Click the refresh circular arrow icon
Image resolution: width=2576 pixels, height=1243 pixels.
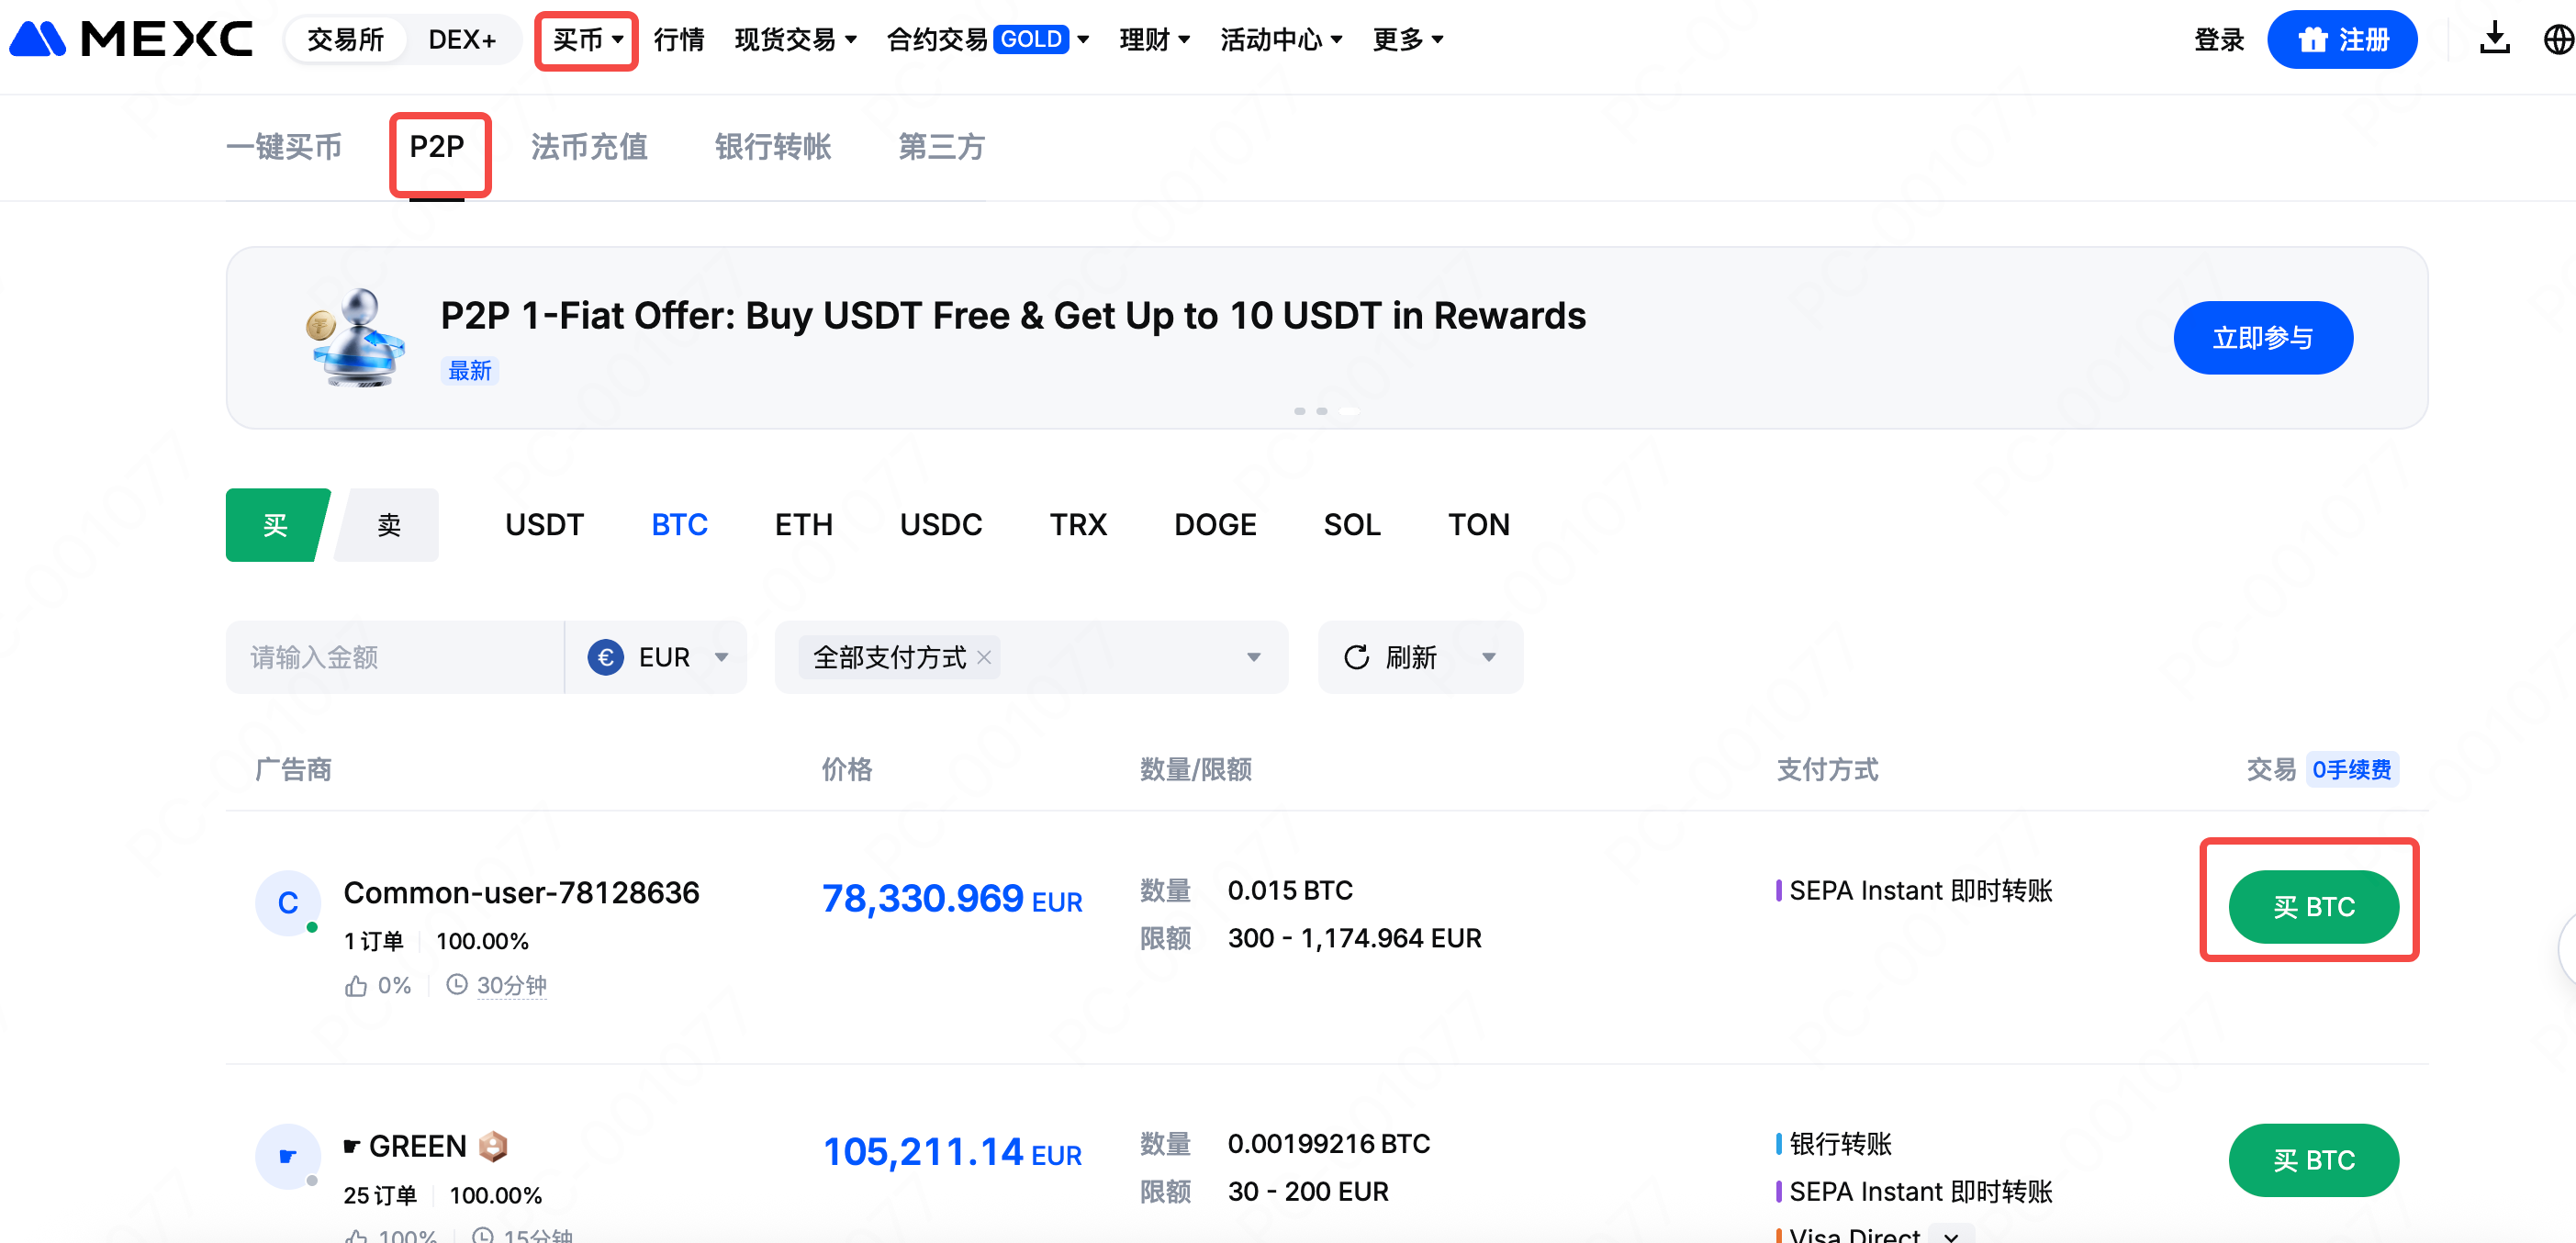[1356, 657]
